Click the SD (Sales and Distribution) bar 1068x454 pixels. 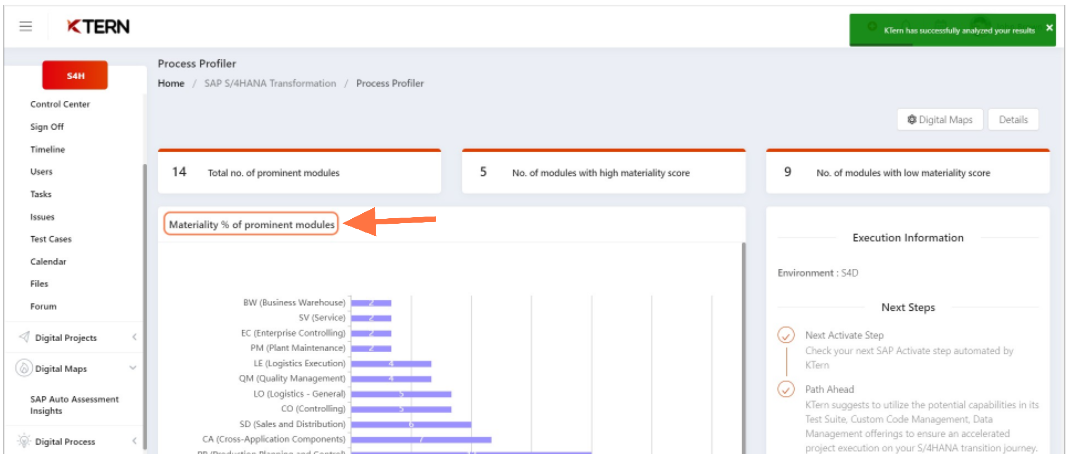click(x=411, y=424)
